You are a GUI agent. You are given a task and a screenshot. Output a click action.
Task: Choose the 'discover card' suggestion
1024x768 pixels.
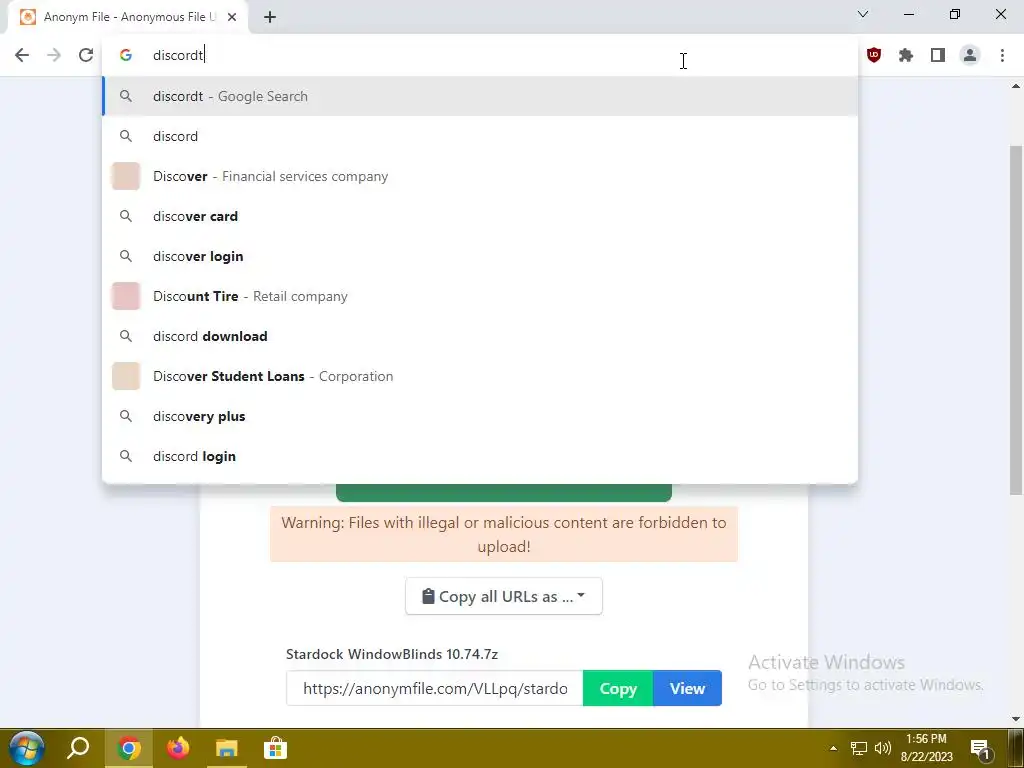[x=480, y=216]
